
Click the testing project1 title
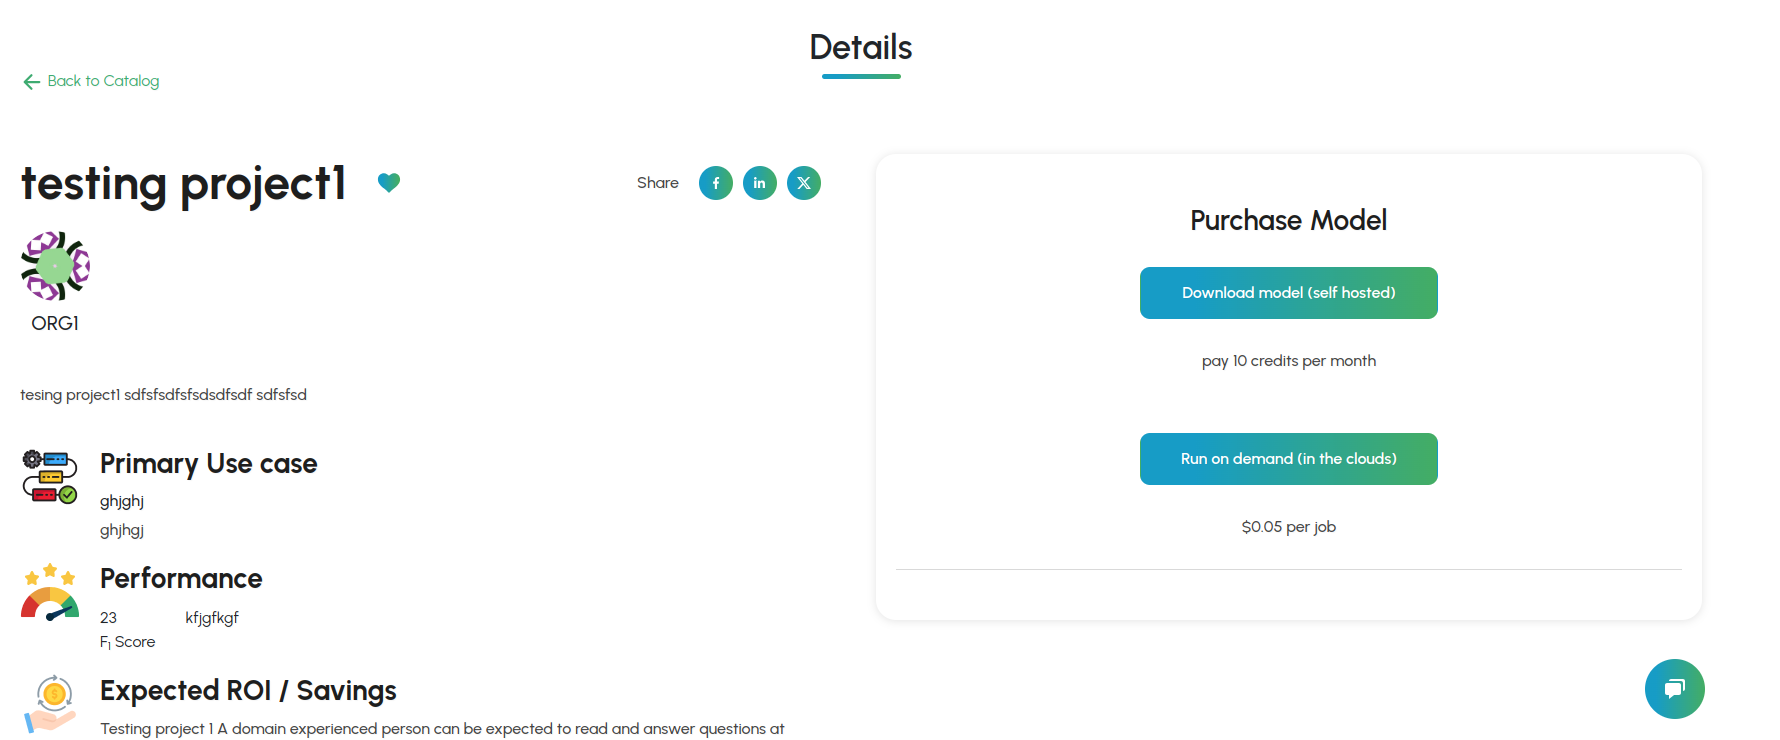click(184, 184)
